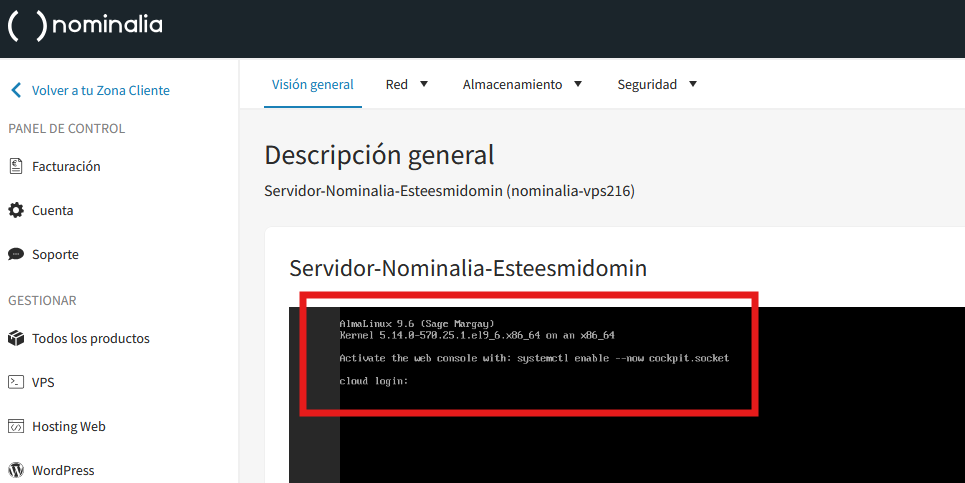
Task: Open the Facturación text link
Action: pyautogui.click(x=66, y=166)
